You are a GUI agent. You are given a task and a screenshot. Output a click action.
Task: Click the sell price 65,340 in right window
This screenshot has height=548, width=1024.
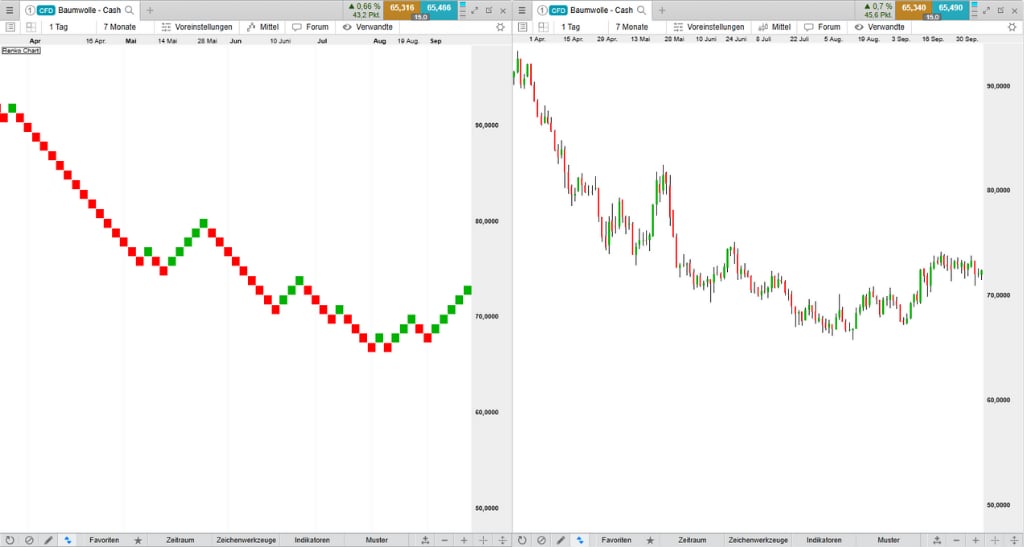click(914, 8)
